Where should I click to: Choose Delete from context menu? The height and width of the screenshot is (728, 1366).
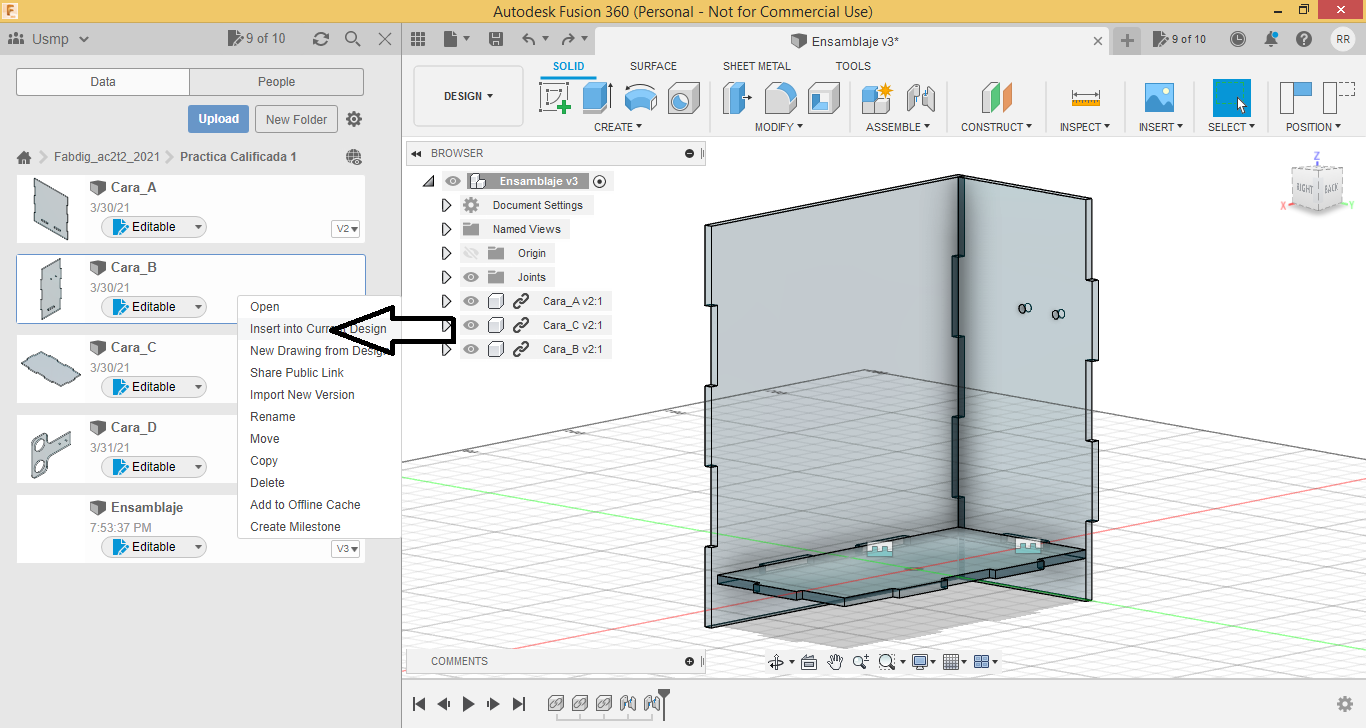pyautogui.click(x=267, y=483)
